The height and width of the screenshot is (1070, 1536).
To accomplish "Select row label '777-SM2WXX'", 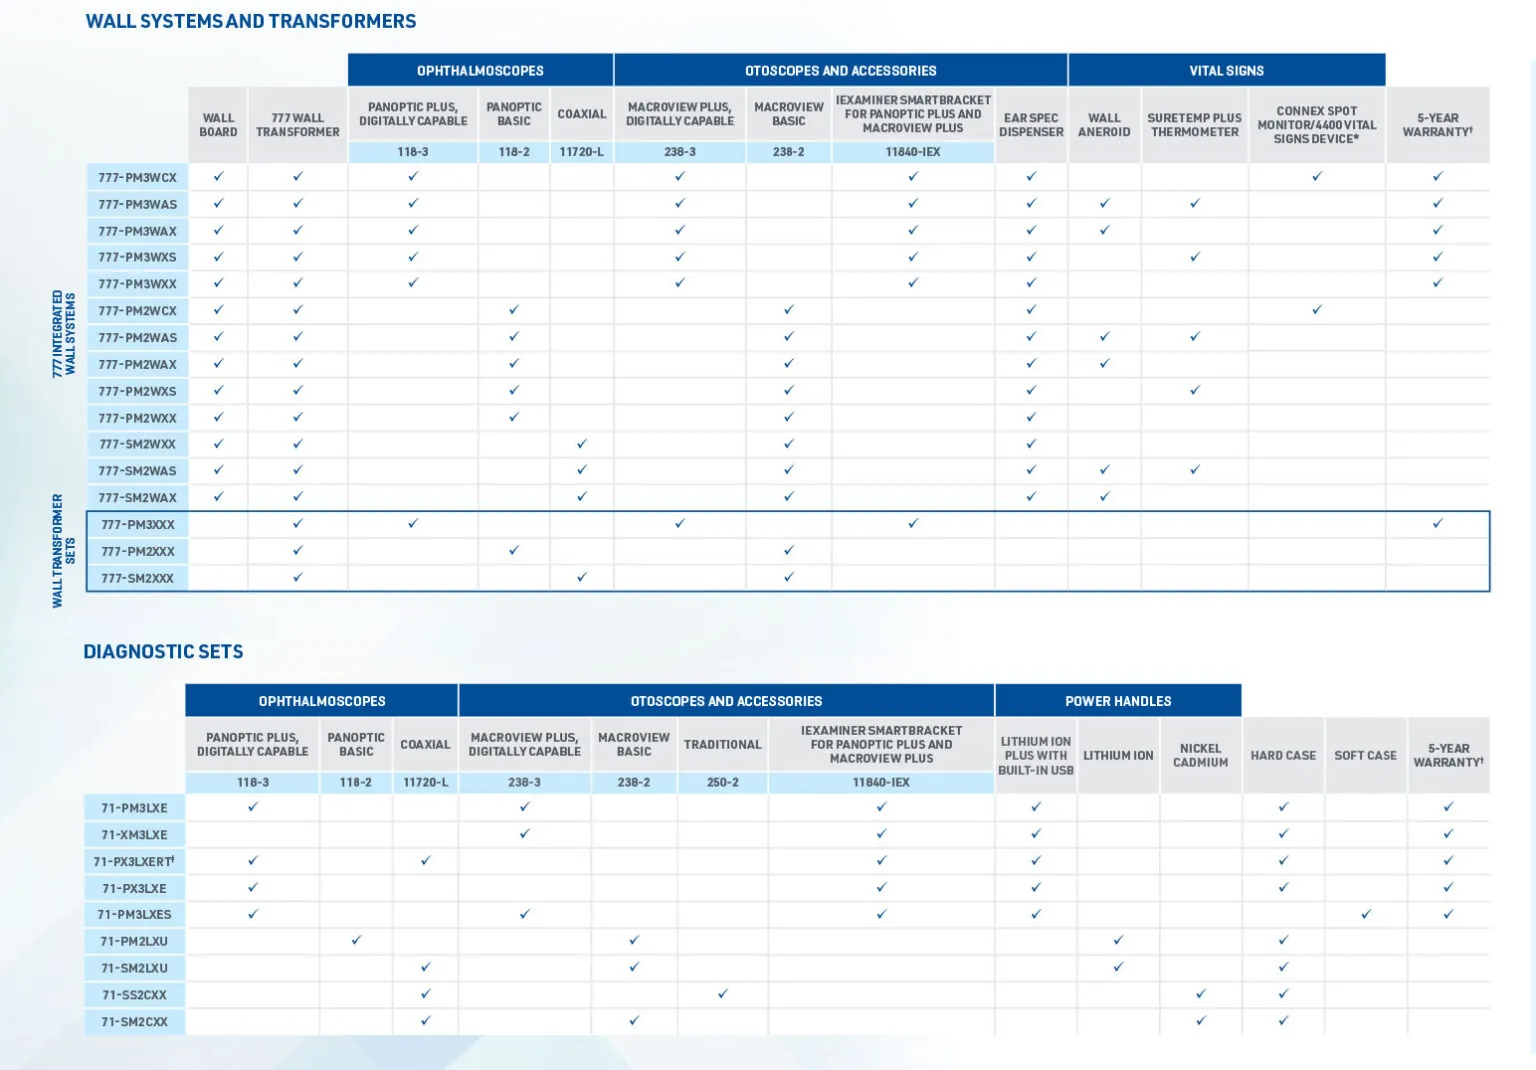I will pyautogui.click(x=137, y=444).
